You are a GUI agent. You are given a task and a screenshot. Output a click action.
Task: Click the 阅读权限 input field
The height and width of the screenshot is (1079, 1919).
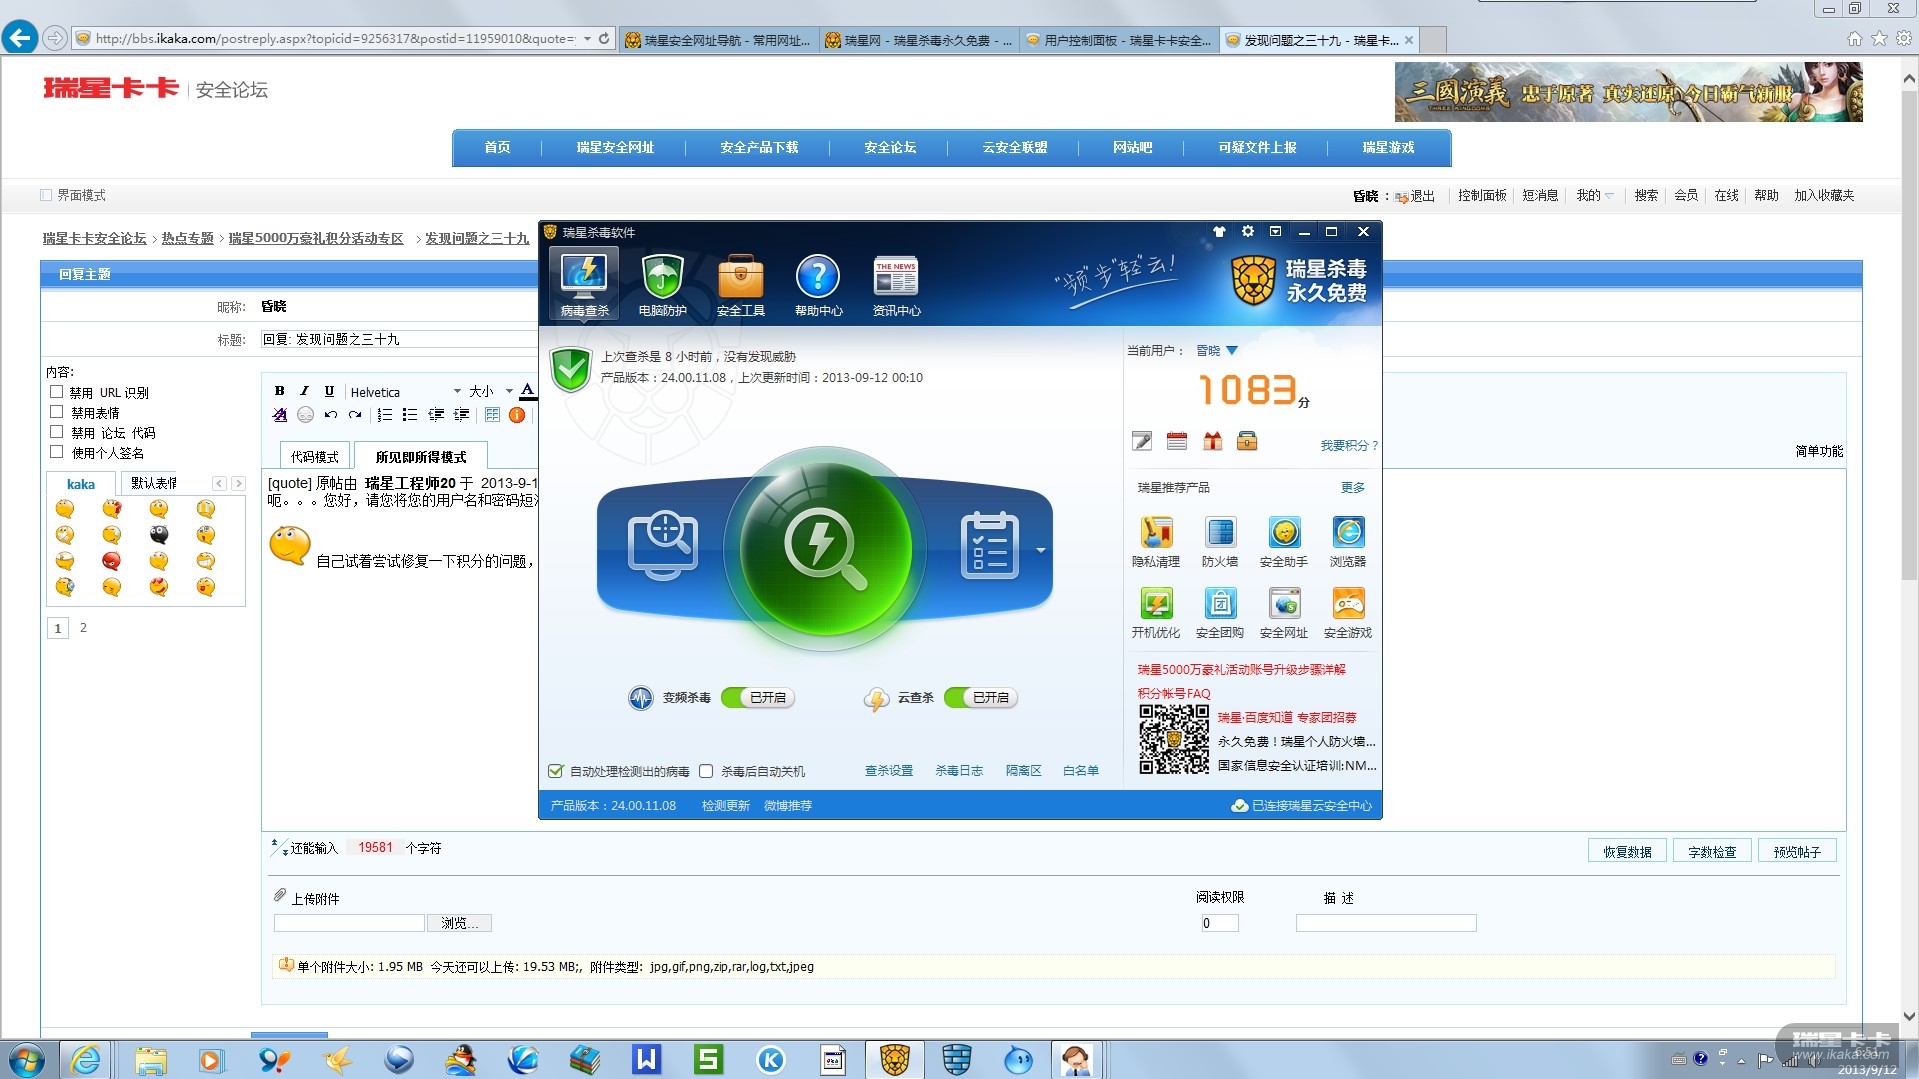[x=1220, y=923]
